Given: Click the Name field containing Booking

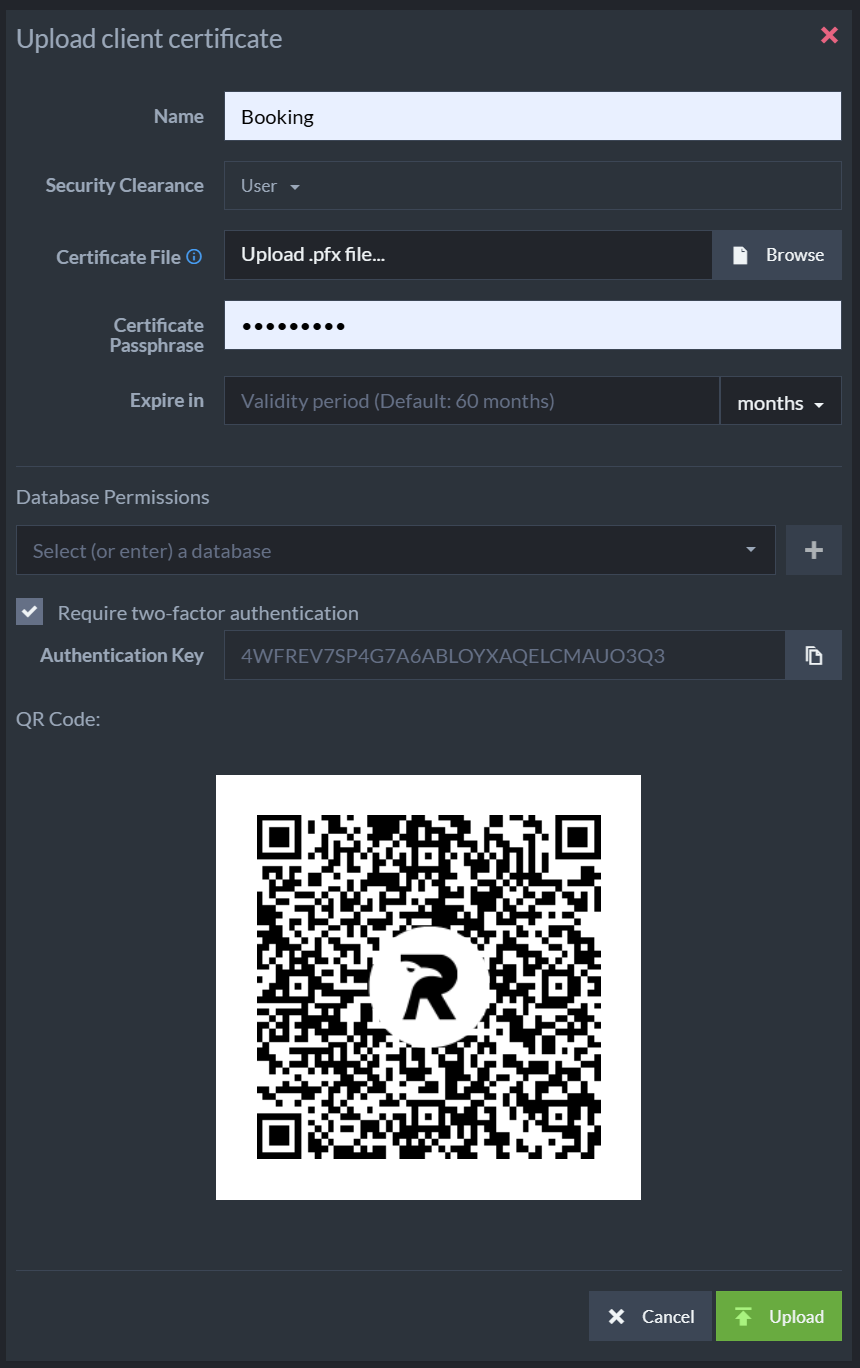Looking at the screenshot, I should pyautogui.click(x=532, y=116).
